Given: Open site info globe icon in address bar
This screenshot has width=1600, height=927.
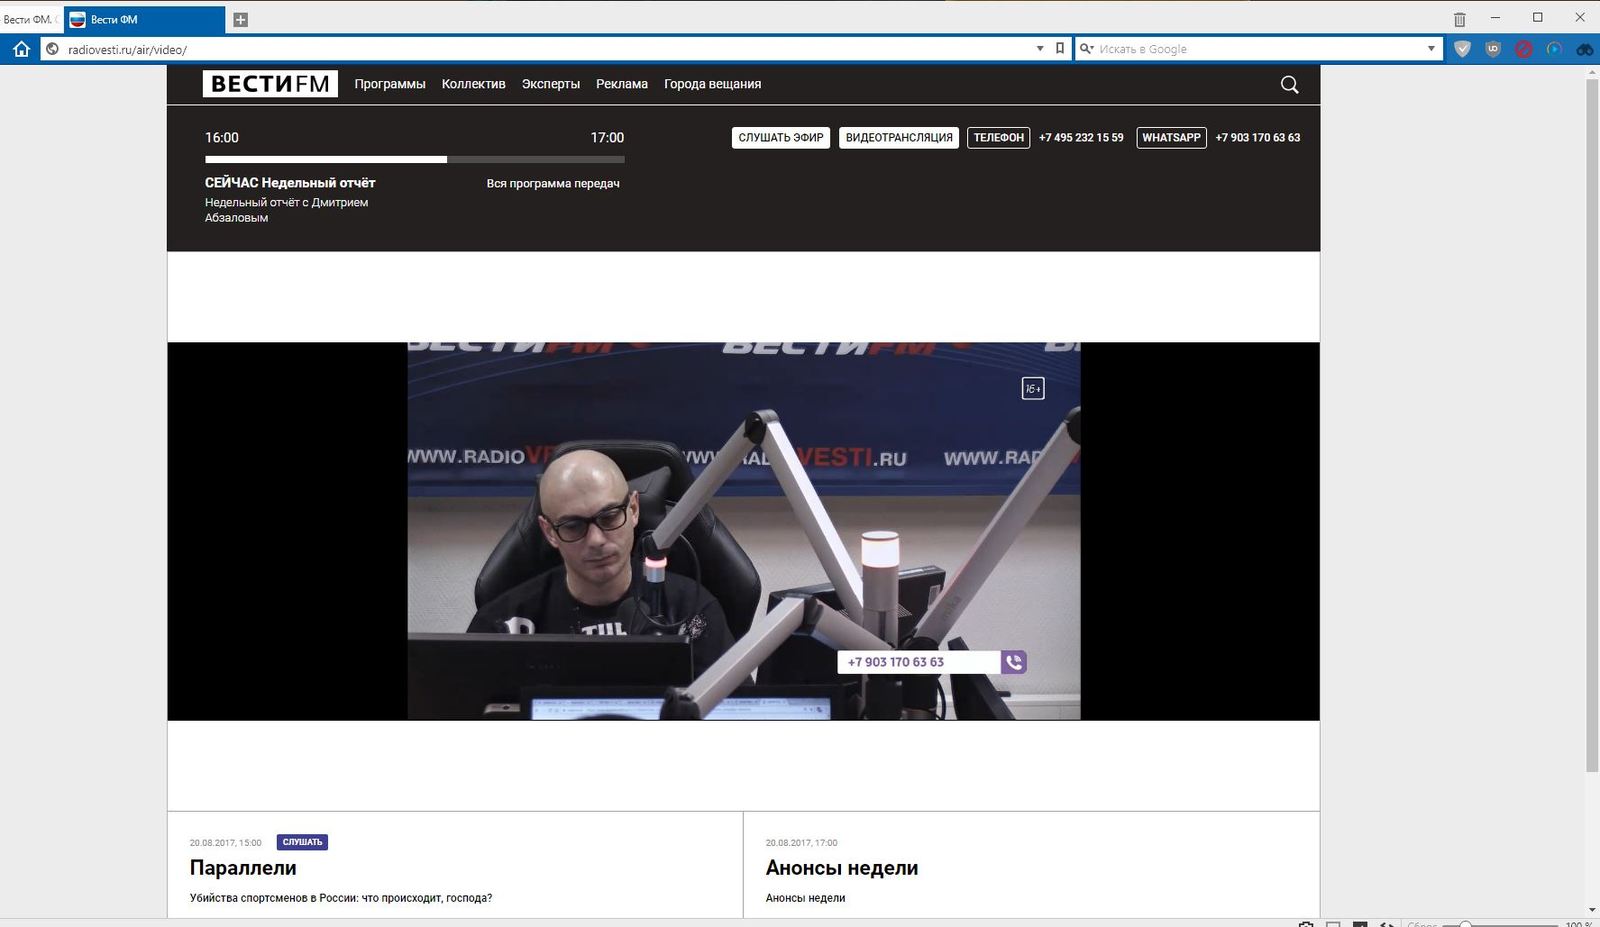Looking at the screenshot, I should [x=53, y=49].
